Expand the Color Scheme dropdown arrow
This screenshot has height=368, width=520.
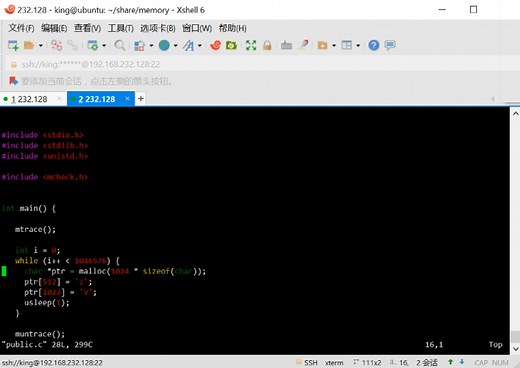(151, 45)
